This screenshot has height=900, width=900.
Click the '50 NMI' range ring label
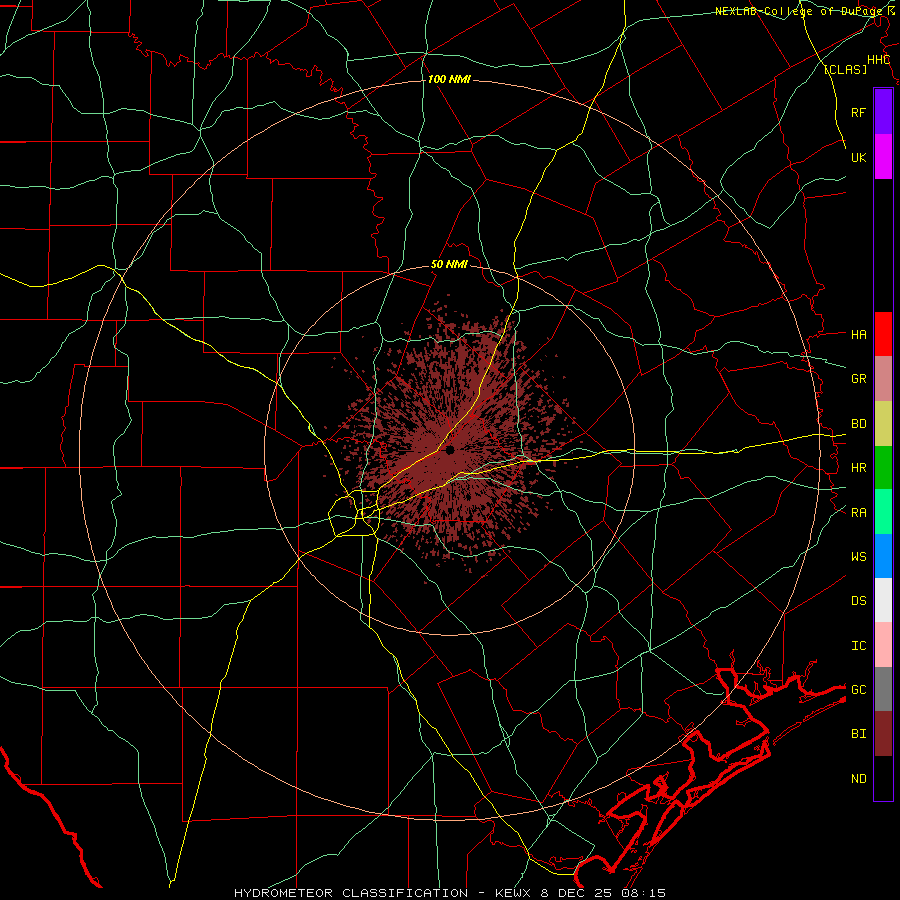(449, 264)
